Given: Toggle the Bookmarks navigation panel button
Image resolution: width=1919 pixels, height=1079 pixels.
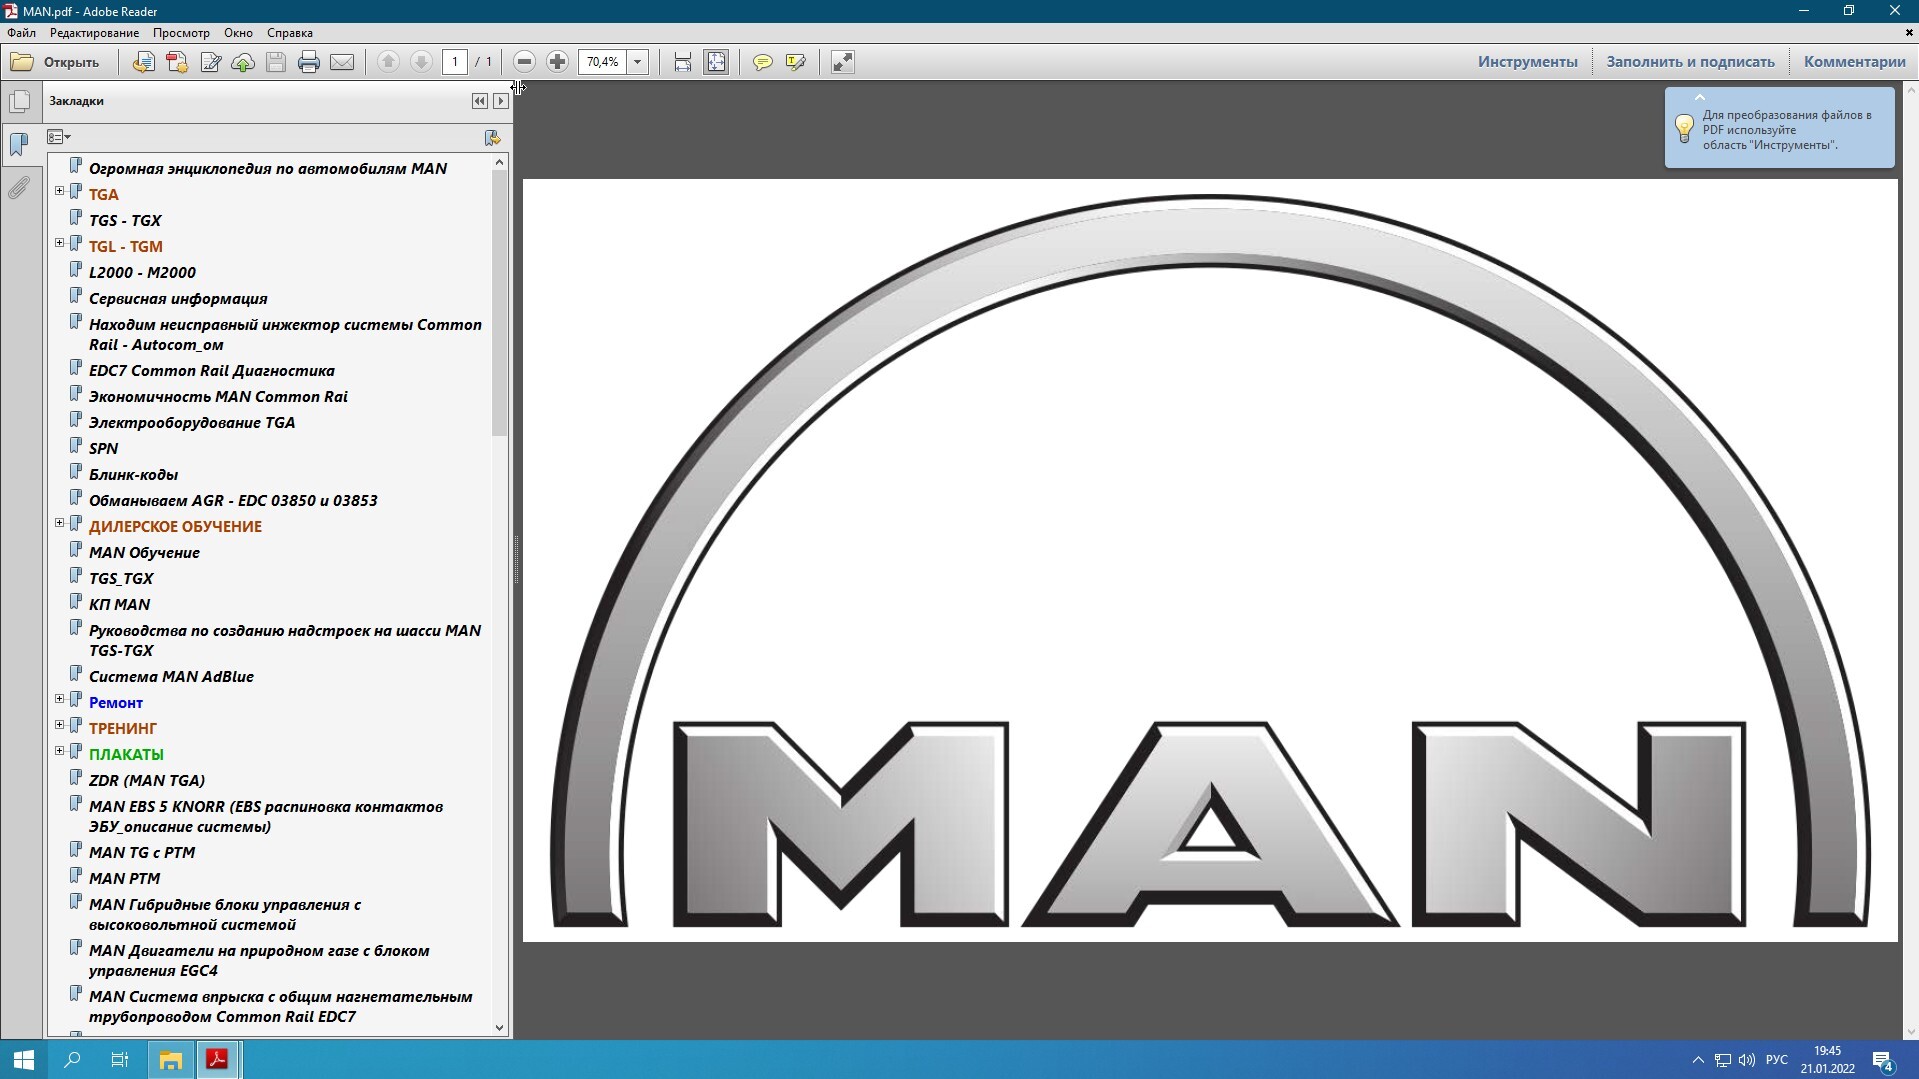Looking at the screenshot, I should 19,144.
